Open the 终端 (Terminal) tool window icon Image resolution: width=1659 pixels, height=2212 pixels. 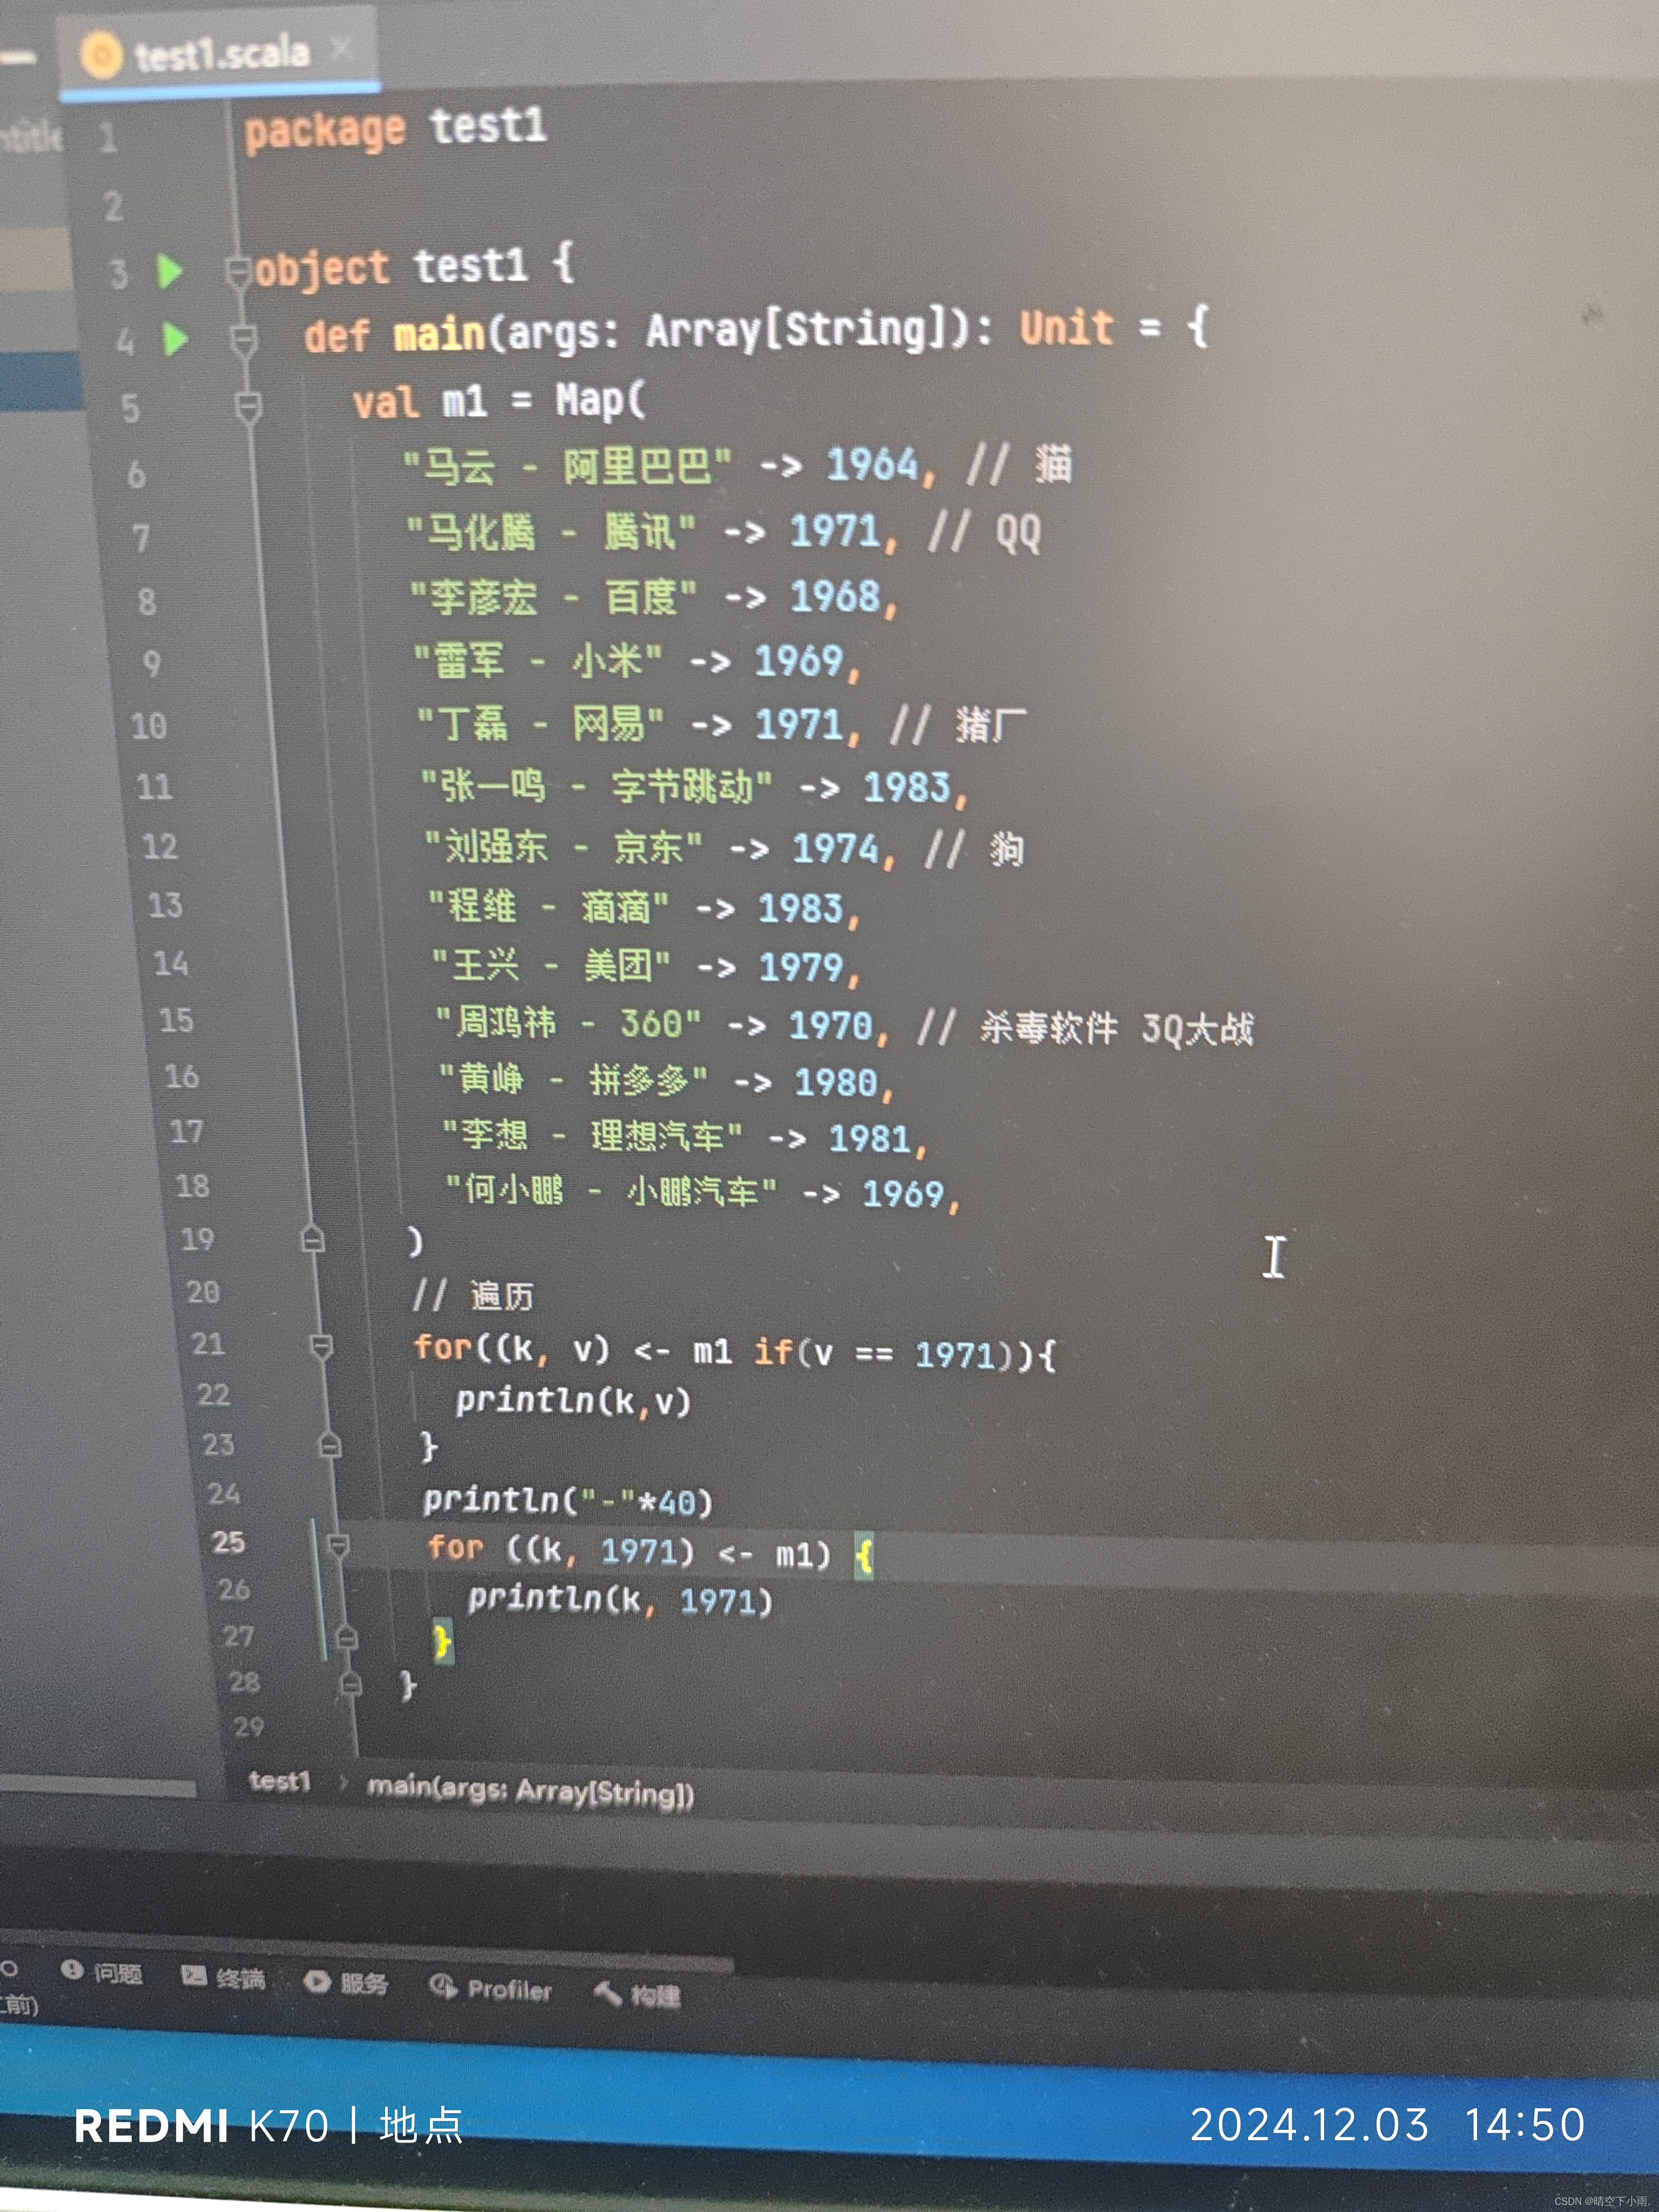(x=193, y=1975)
